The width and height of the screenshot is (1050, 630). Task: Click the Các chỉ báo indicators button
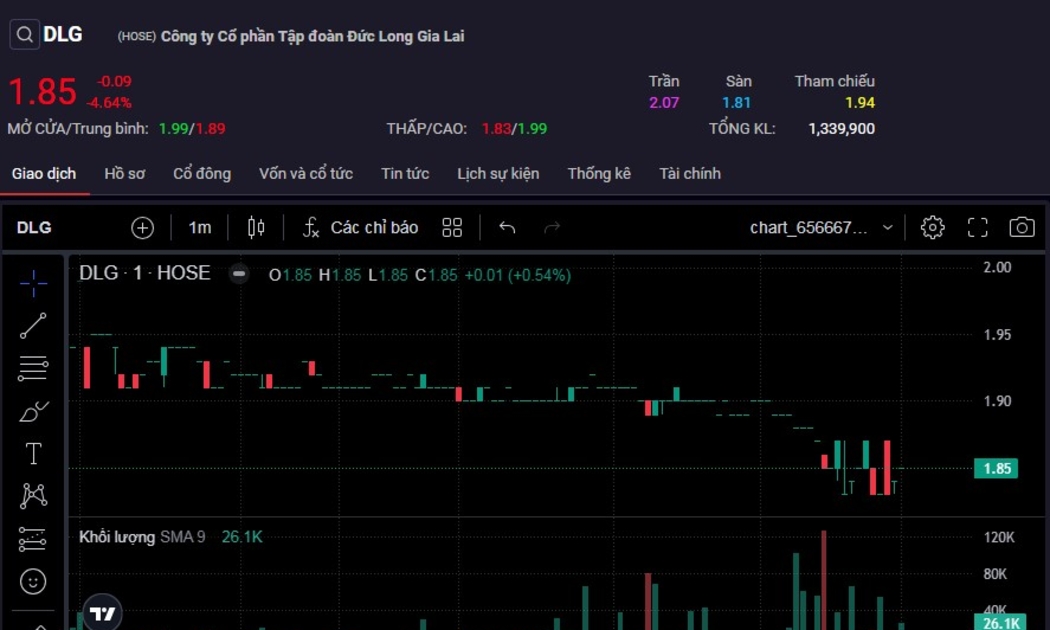coord(360,228)
